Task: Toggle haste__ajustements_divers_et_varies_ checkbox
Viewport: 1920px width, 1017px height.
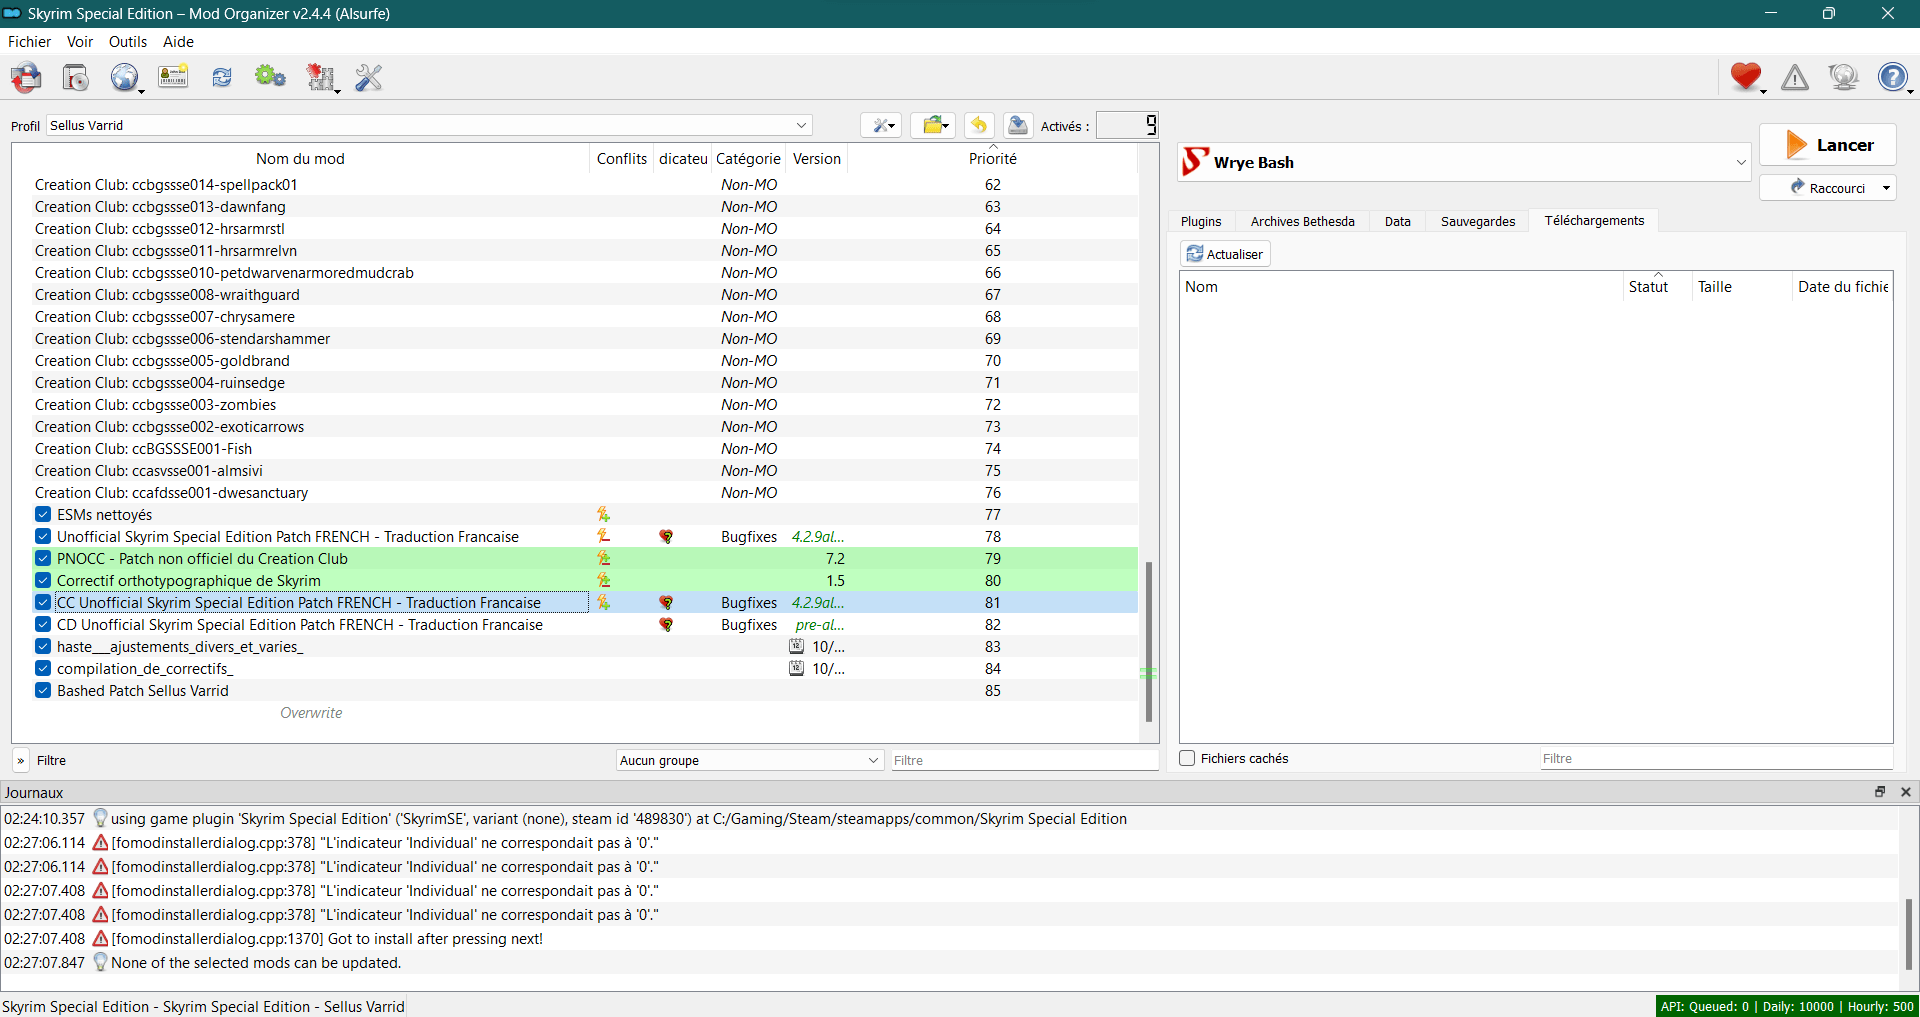Action: [43, 646]
